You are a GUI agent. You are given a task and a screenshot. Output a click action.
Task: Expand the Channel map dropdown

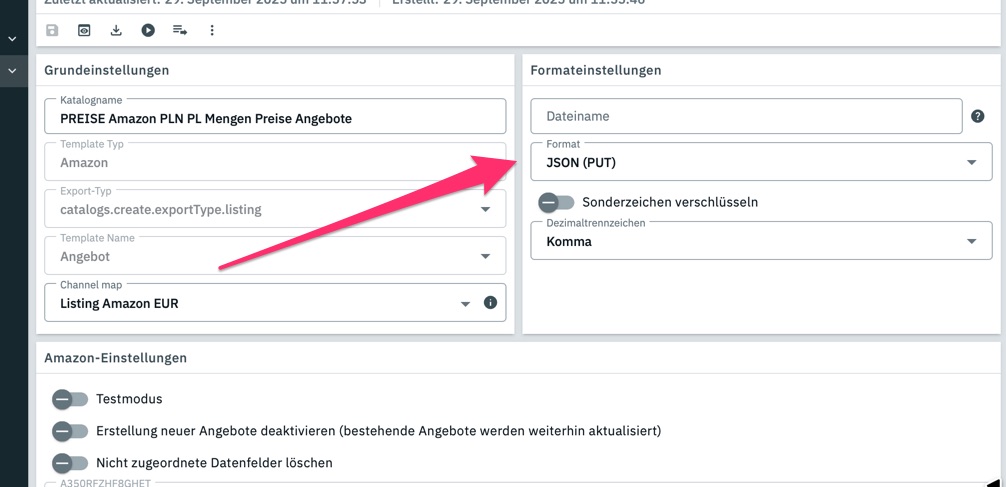click(260, 303)
